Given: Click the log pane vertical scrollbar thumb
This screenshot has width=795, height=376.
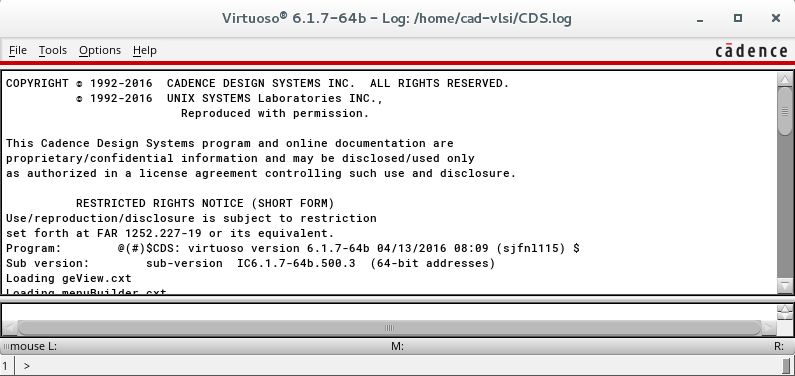Looking at the screenshot, I should point(785,111).
